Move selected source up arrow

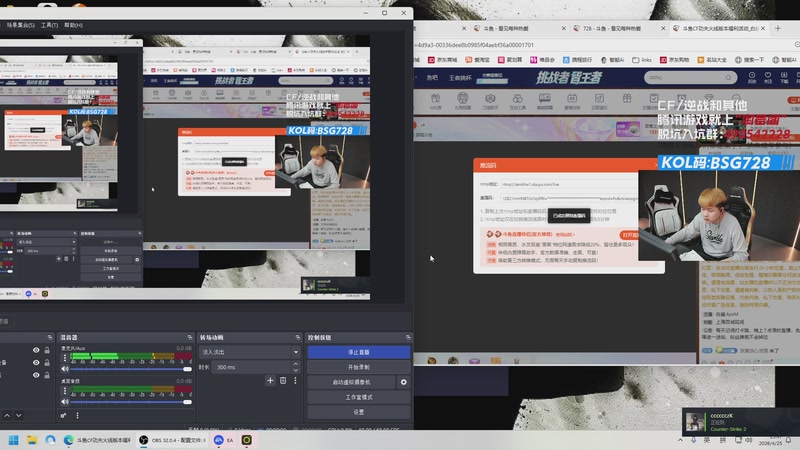point(7,415)
